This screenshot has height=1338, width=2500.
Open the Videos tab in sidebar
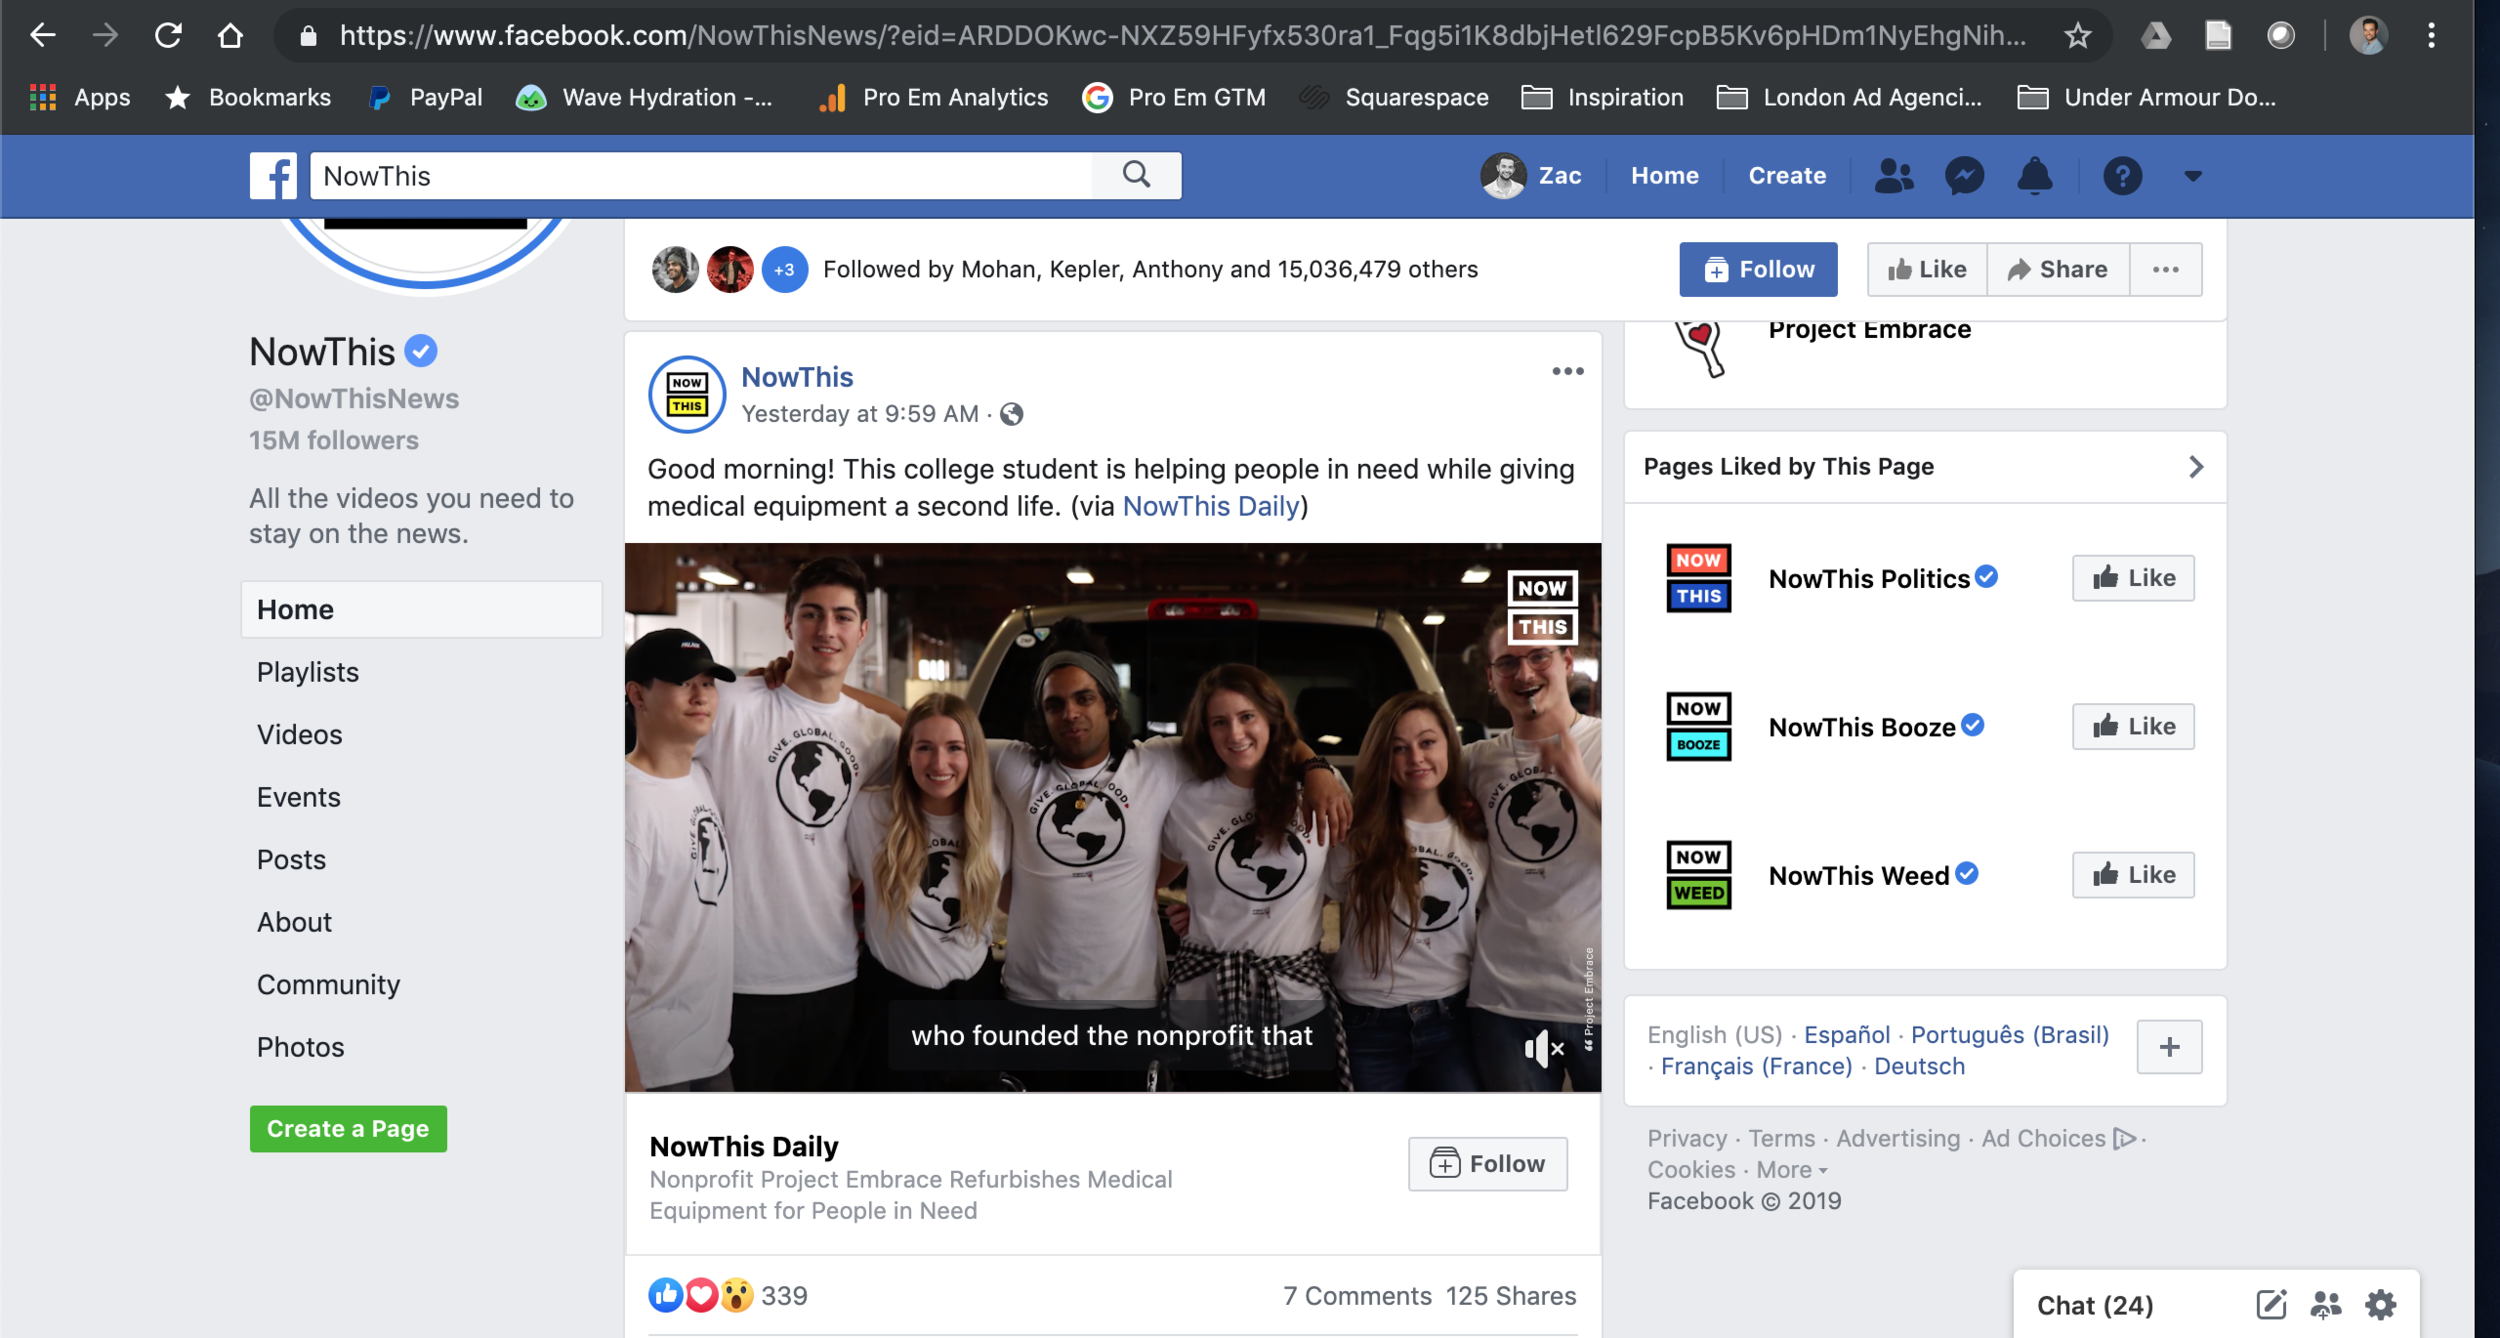coord(299,734)
